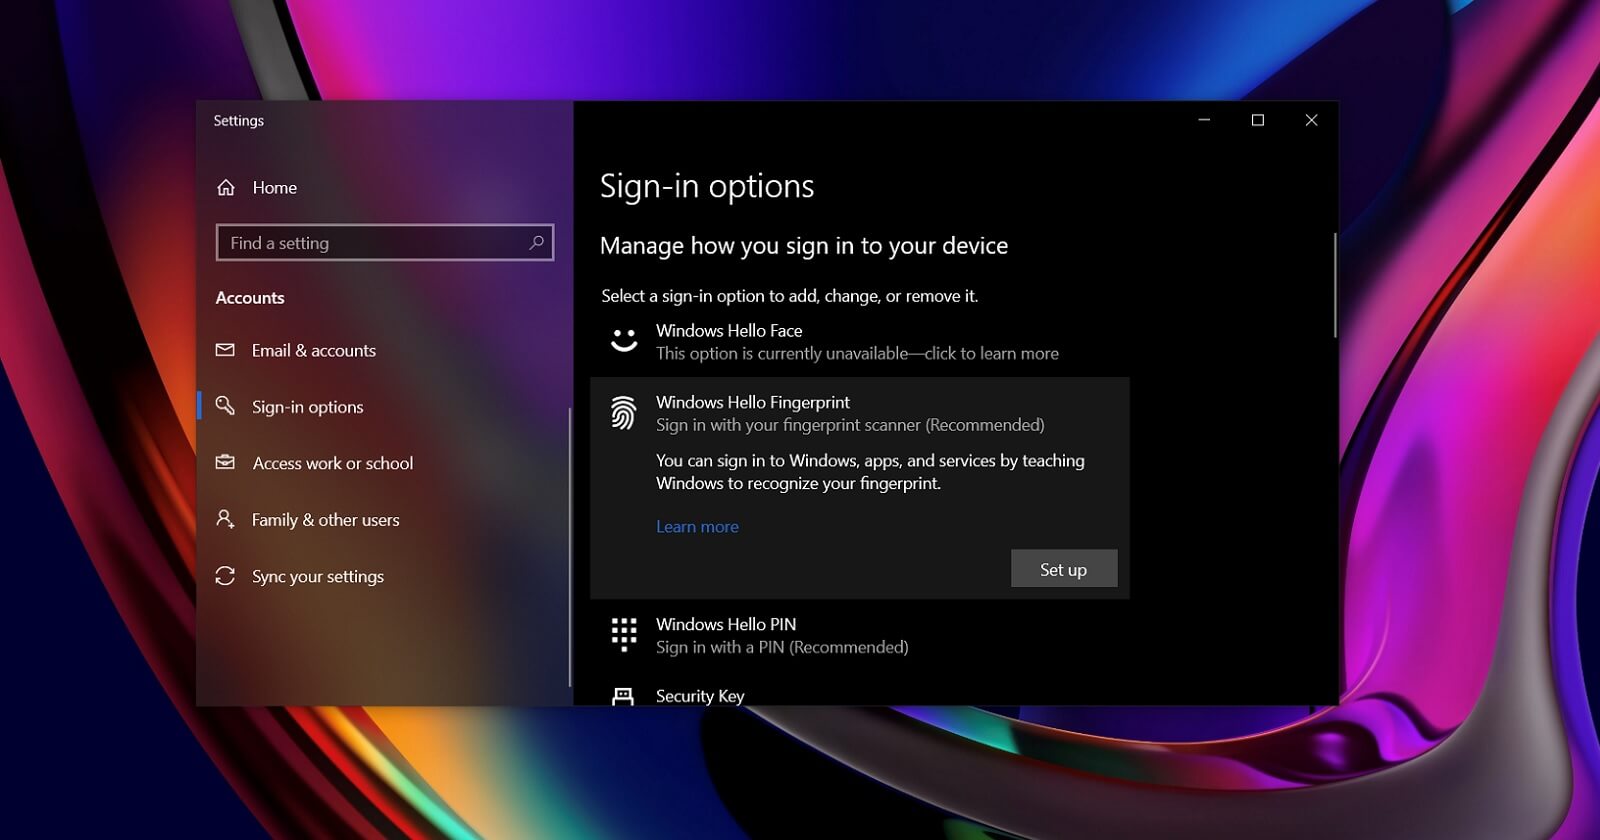Click the Sync your settings arrows icon
The image size is (1600, 840).
[x=226, y=576]
